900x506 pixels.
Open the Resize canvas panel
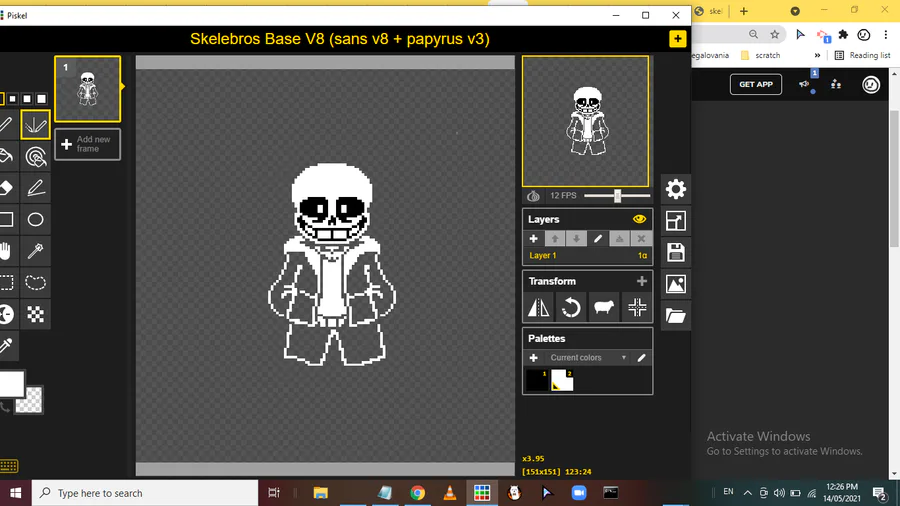pos(676,221)
